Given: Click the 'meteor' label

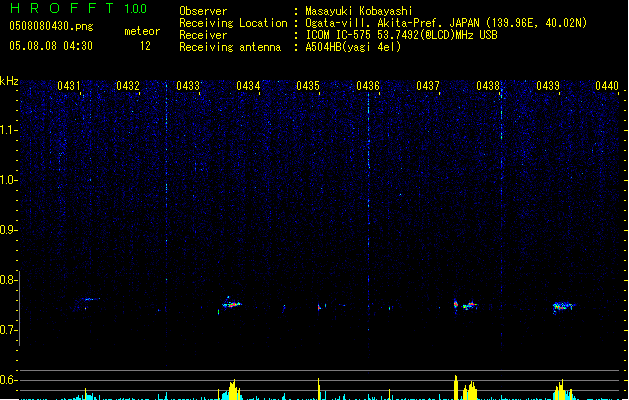Looking at the screenshot, I should pos(142,31).
